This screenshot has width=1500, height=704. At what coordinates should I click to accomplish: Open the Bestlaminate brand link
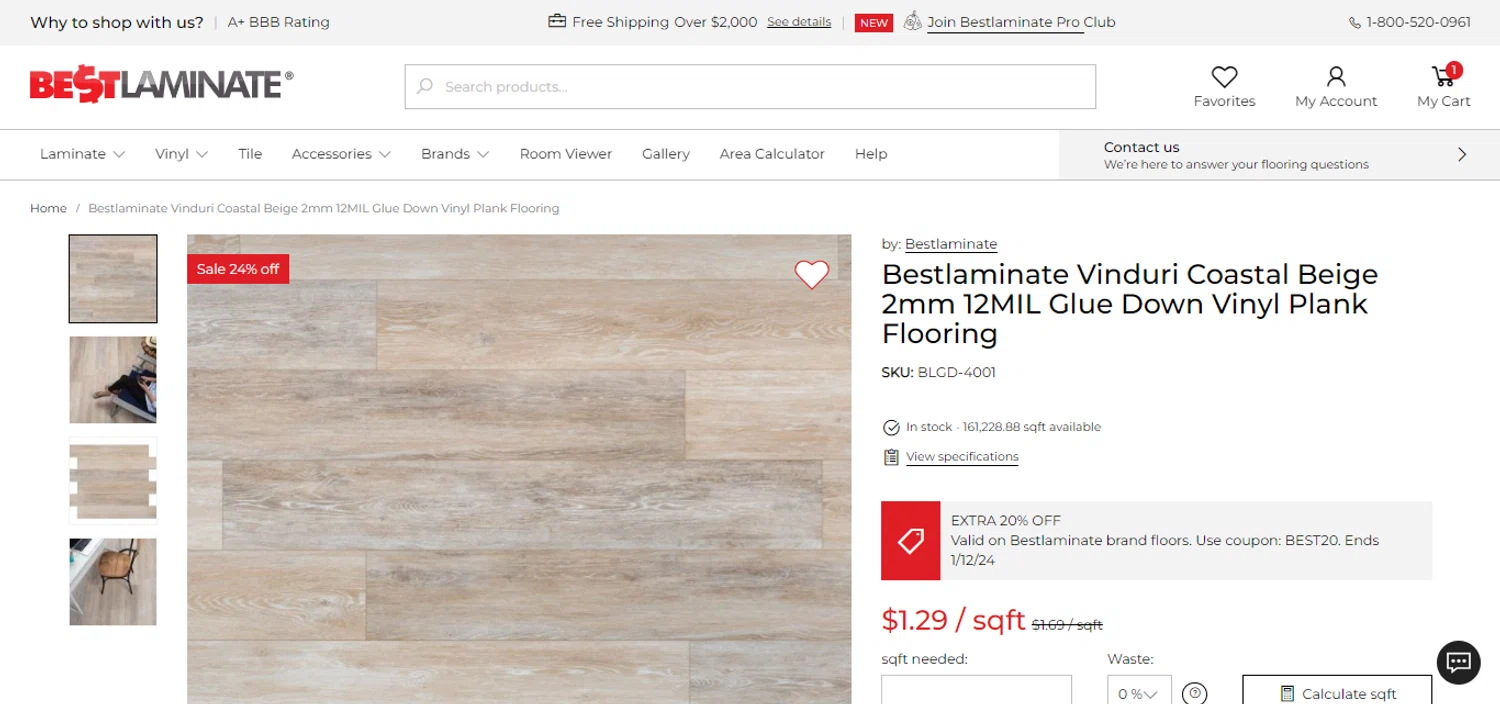coord(951,244)
